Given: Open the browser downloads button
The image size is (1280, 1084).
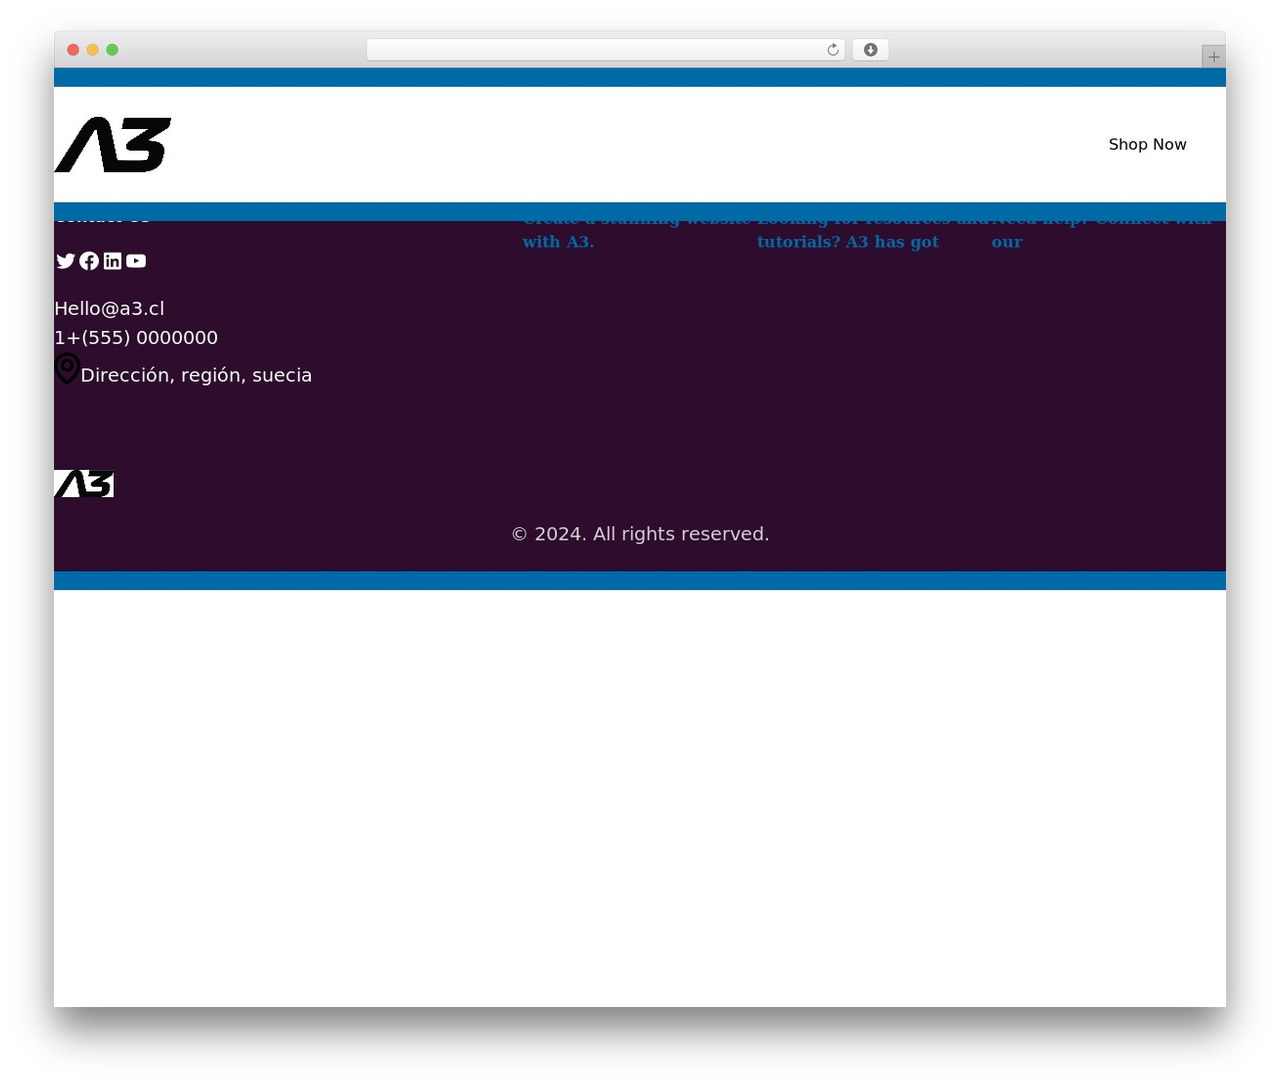Looking at the screenshot, I should tap(870, 50).
